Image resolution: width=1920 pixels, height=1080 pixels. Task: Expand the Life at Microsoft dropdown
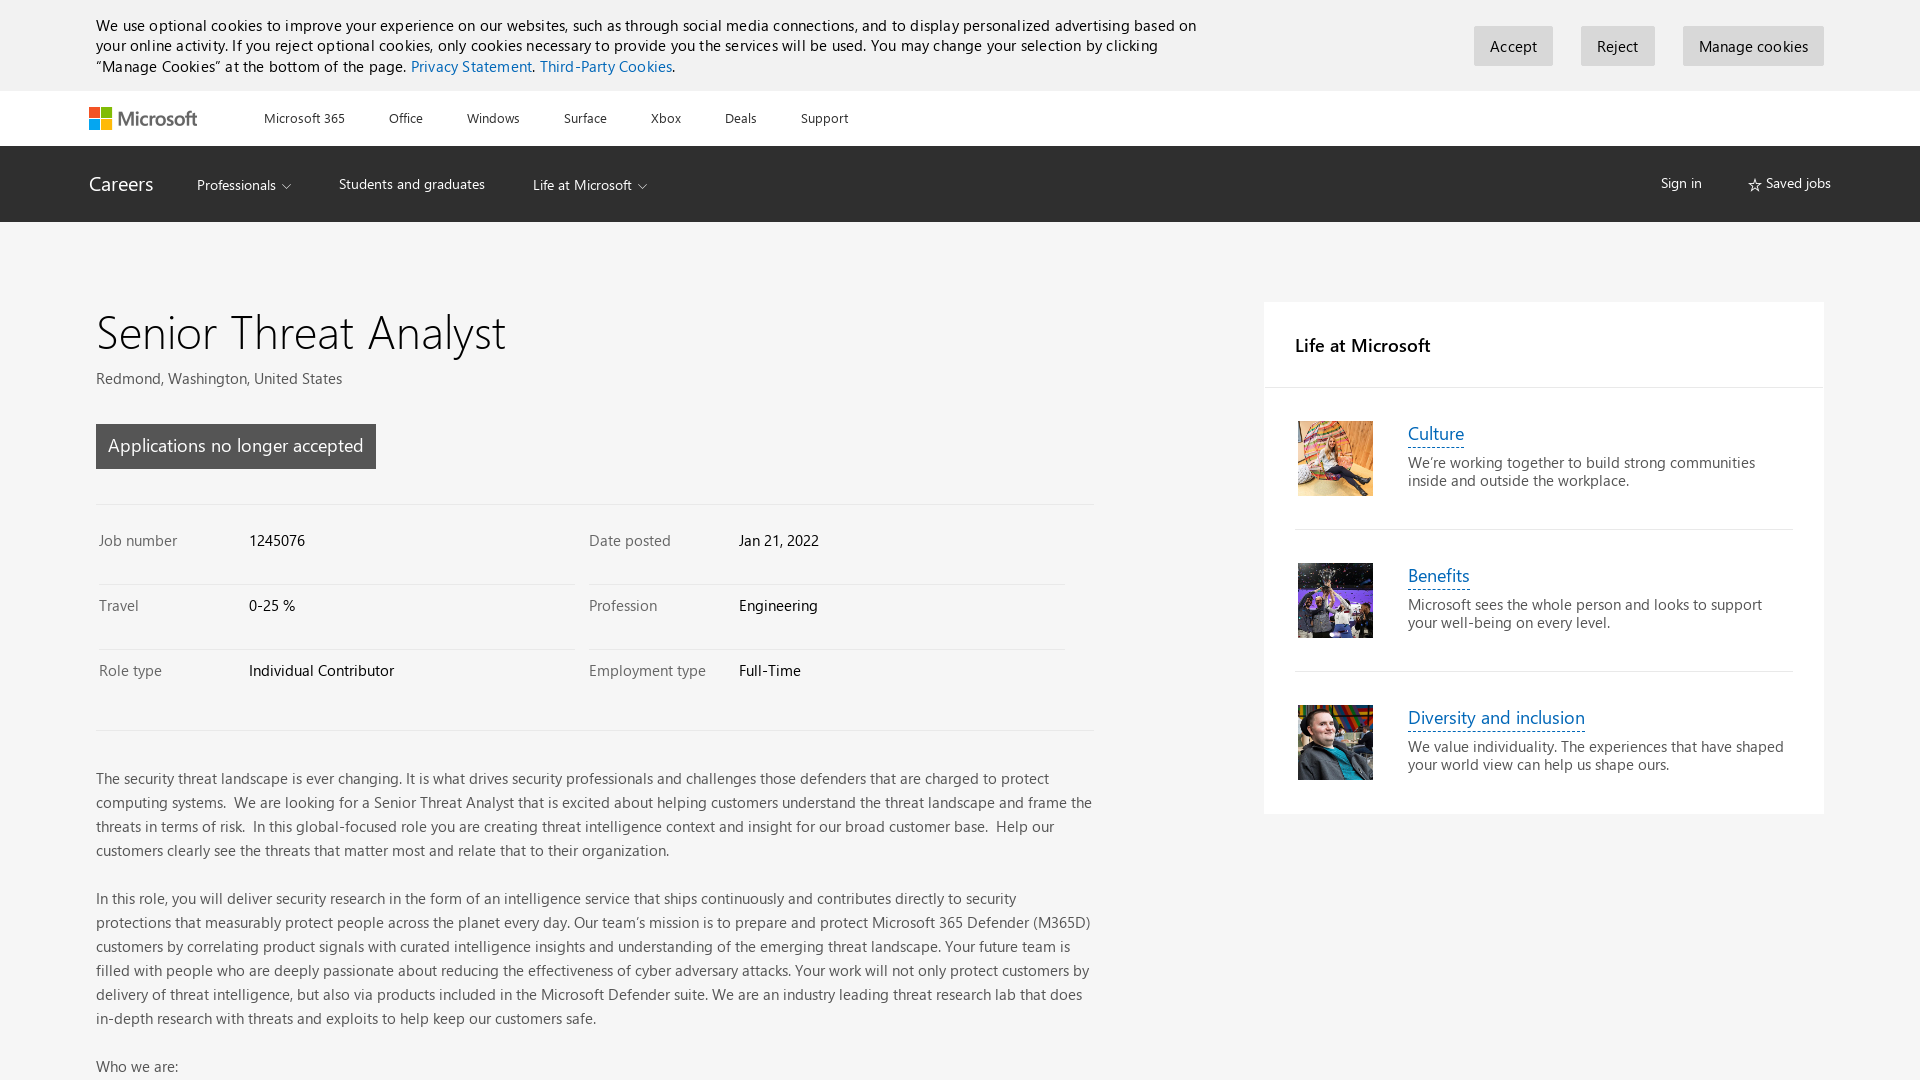590,185
